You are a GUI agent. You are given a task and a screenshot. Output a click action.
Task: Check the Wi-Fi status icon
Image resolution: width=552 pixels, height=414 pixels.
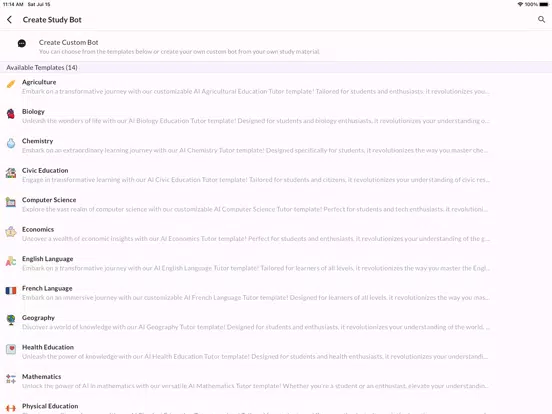tap(520, 4)
